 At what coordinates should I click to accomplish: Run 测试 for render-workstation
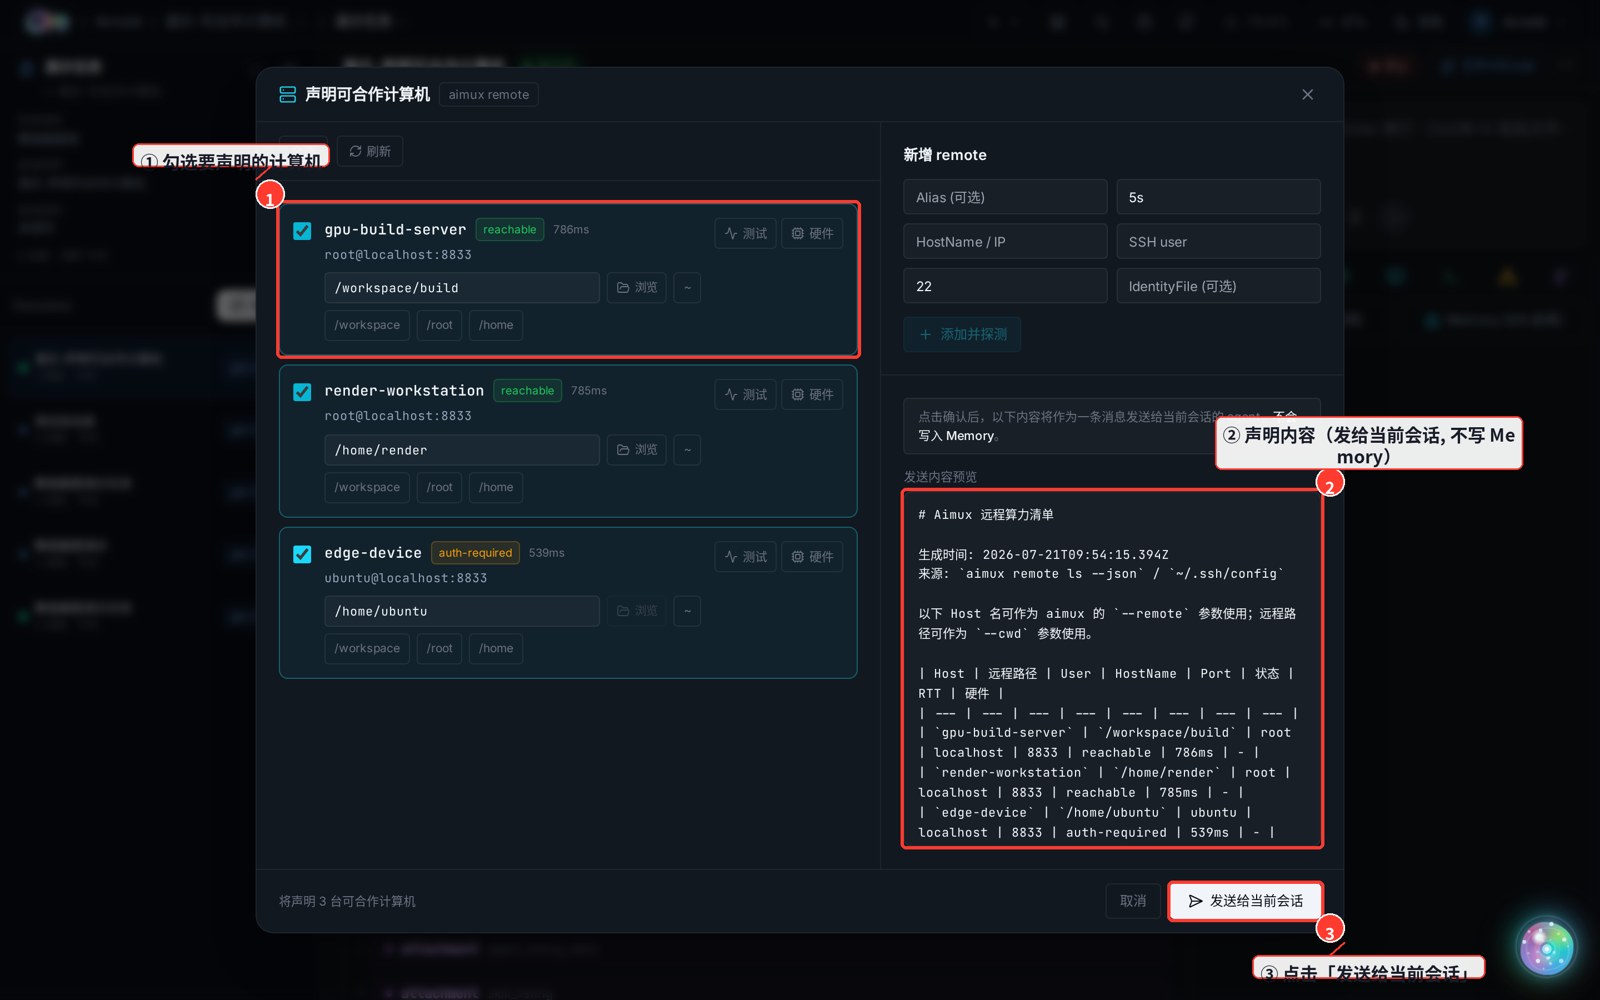point(746,394)
